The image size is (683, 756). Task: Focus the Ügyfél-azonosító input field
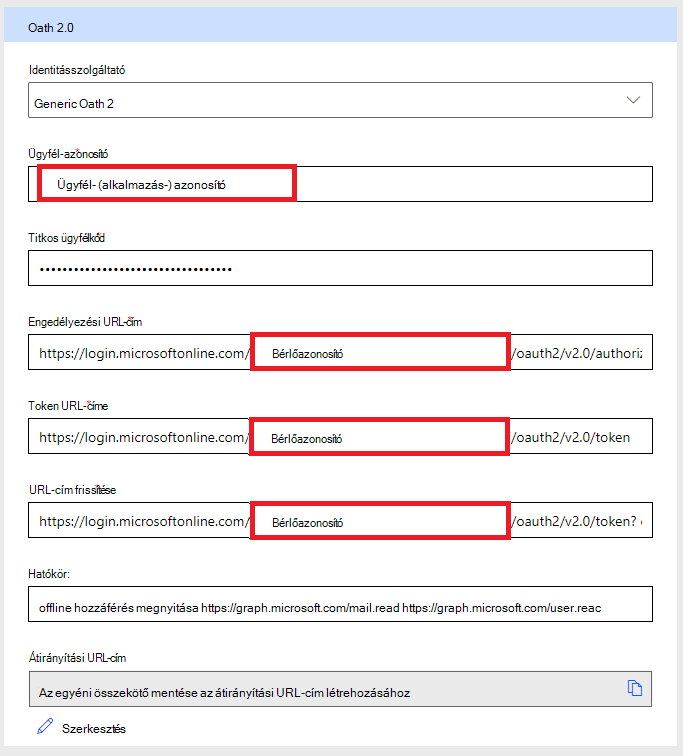pyautogui.click(x=340, y=184)
